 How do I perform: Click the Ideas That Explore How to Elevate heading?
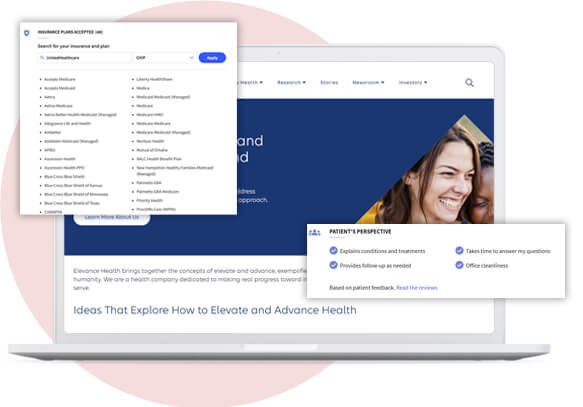pos(215,310)
